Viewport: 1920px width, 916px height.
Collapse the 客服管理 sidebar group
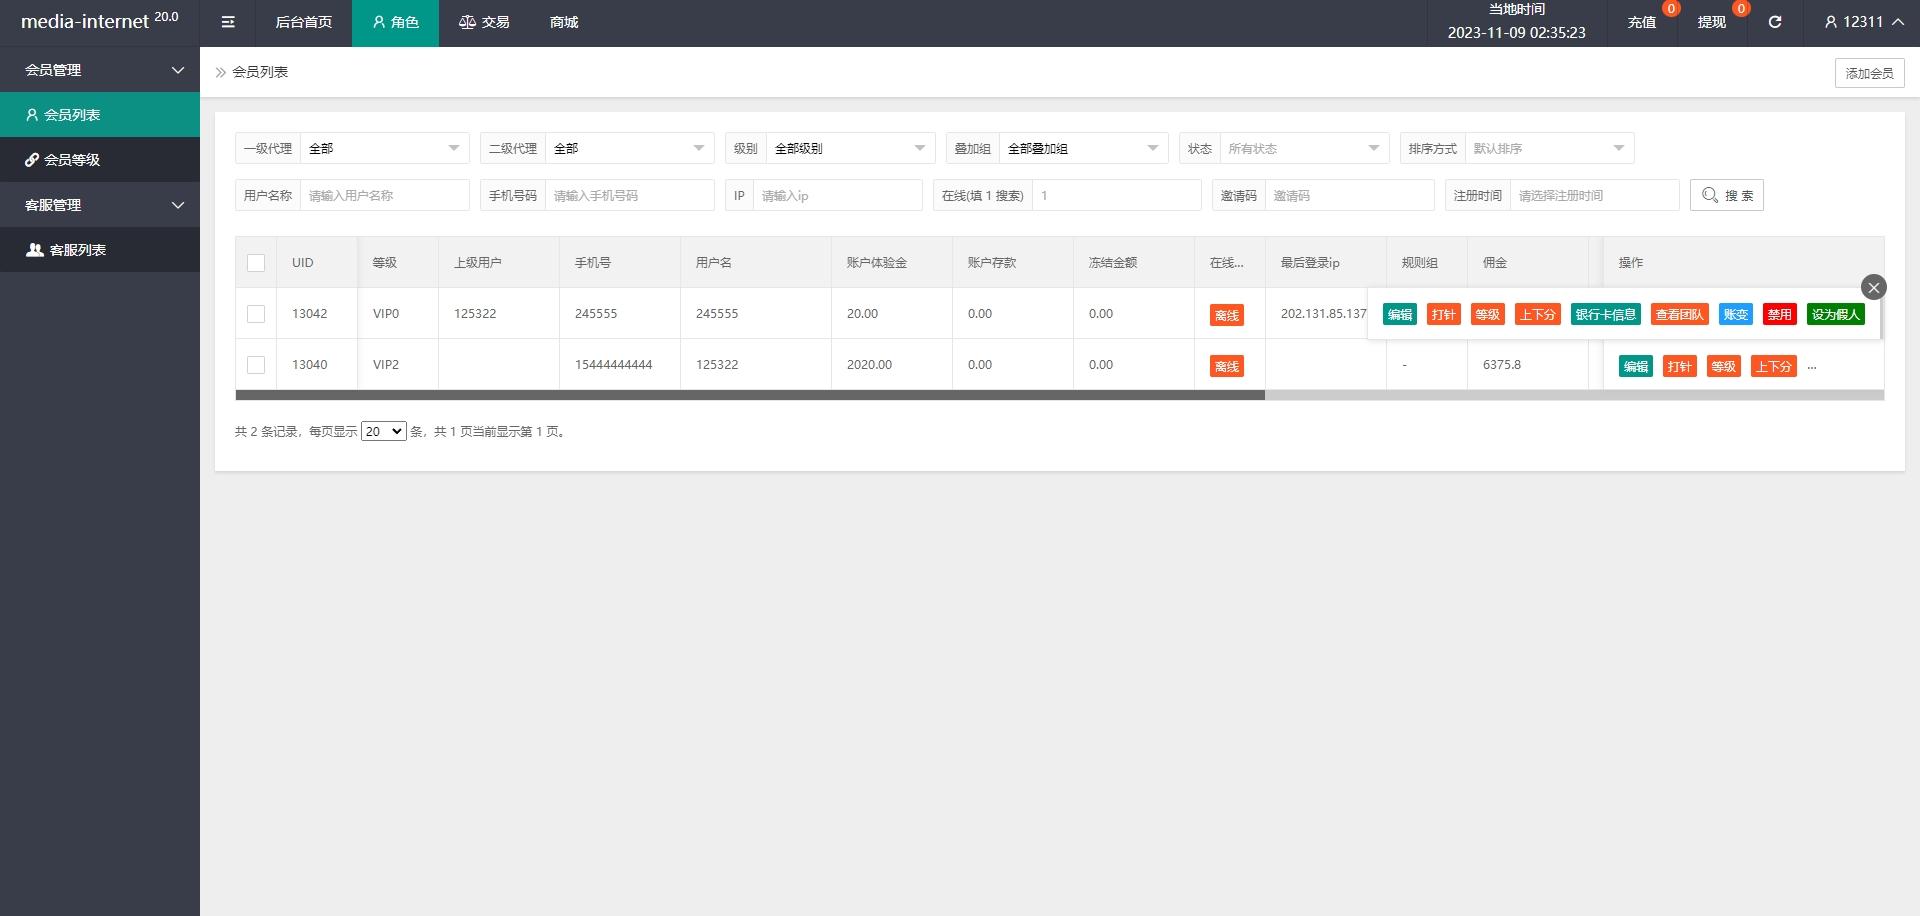point(100,205)
